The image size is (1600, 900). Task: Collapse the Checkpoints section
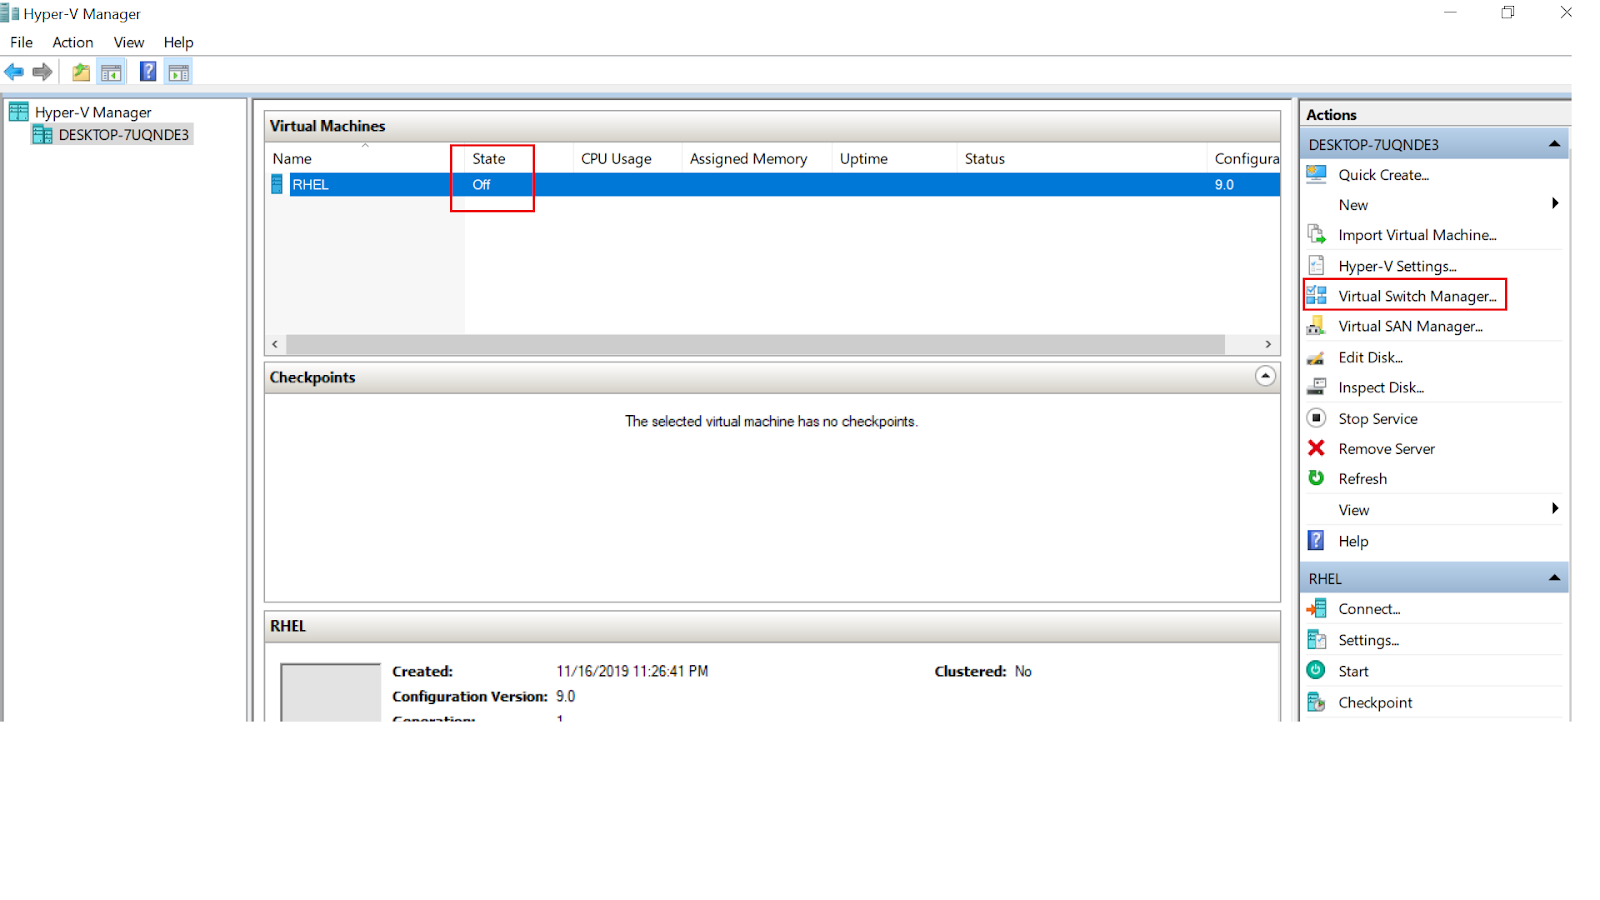1265,377
